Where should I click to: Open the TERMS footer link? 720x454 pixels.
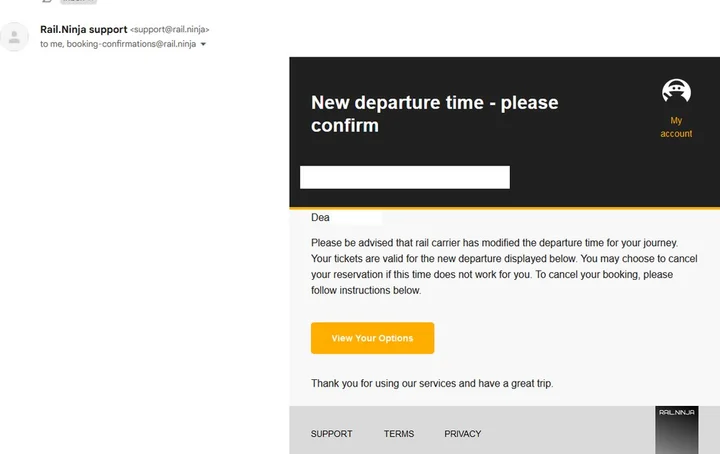pyautogui.click(x=399, y=434)
